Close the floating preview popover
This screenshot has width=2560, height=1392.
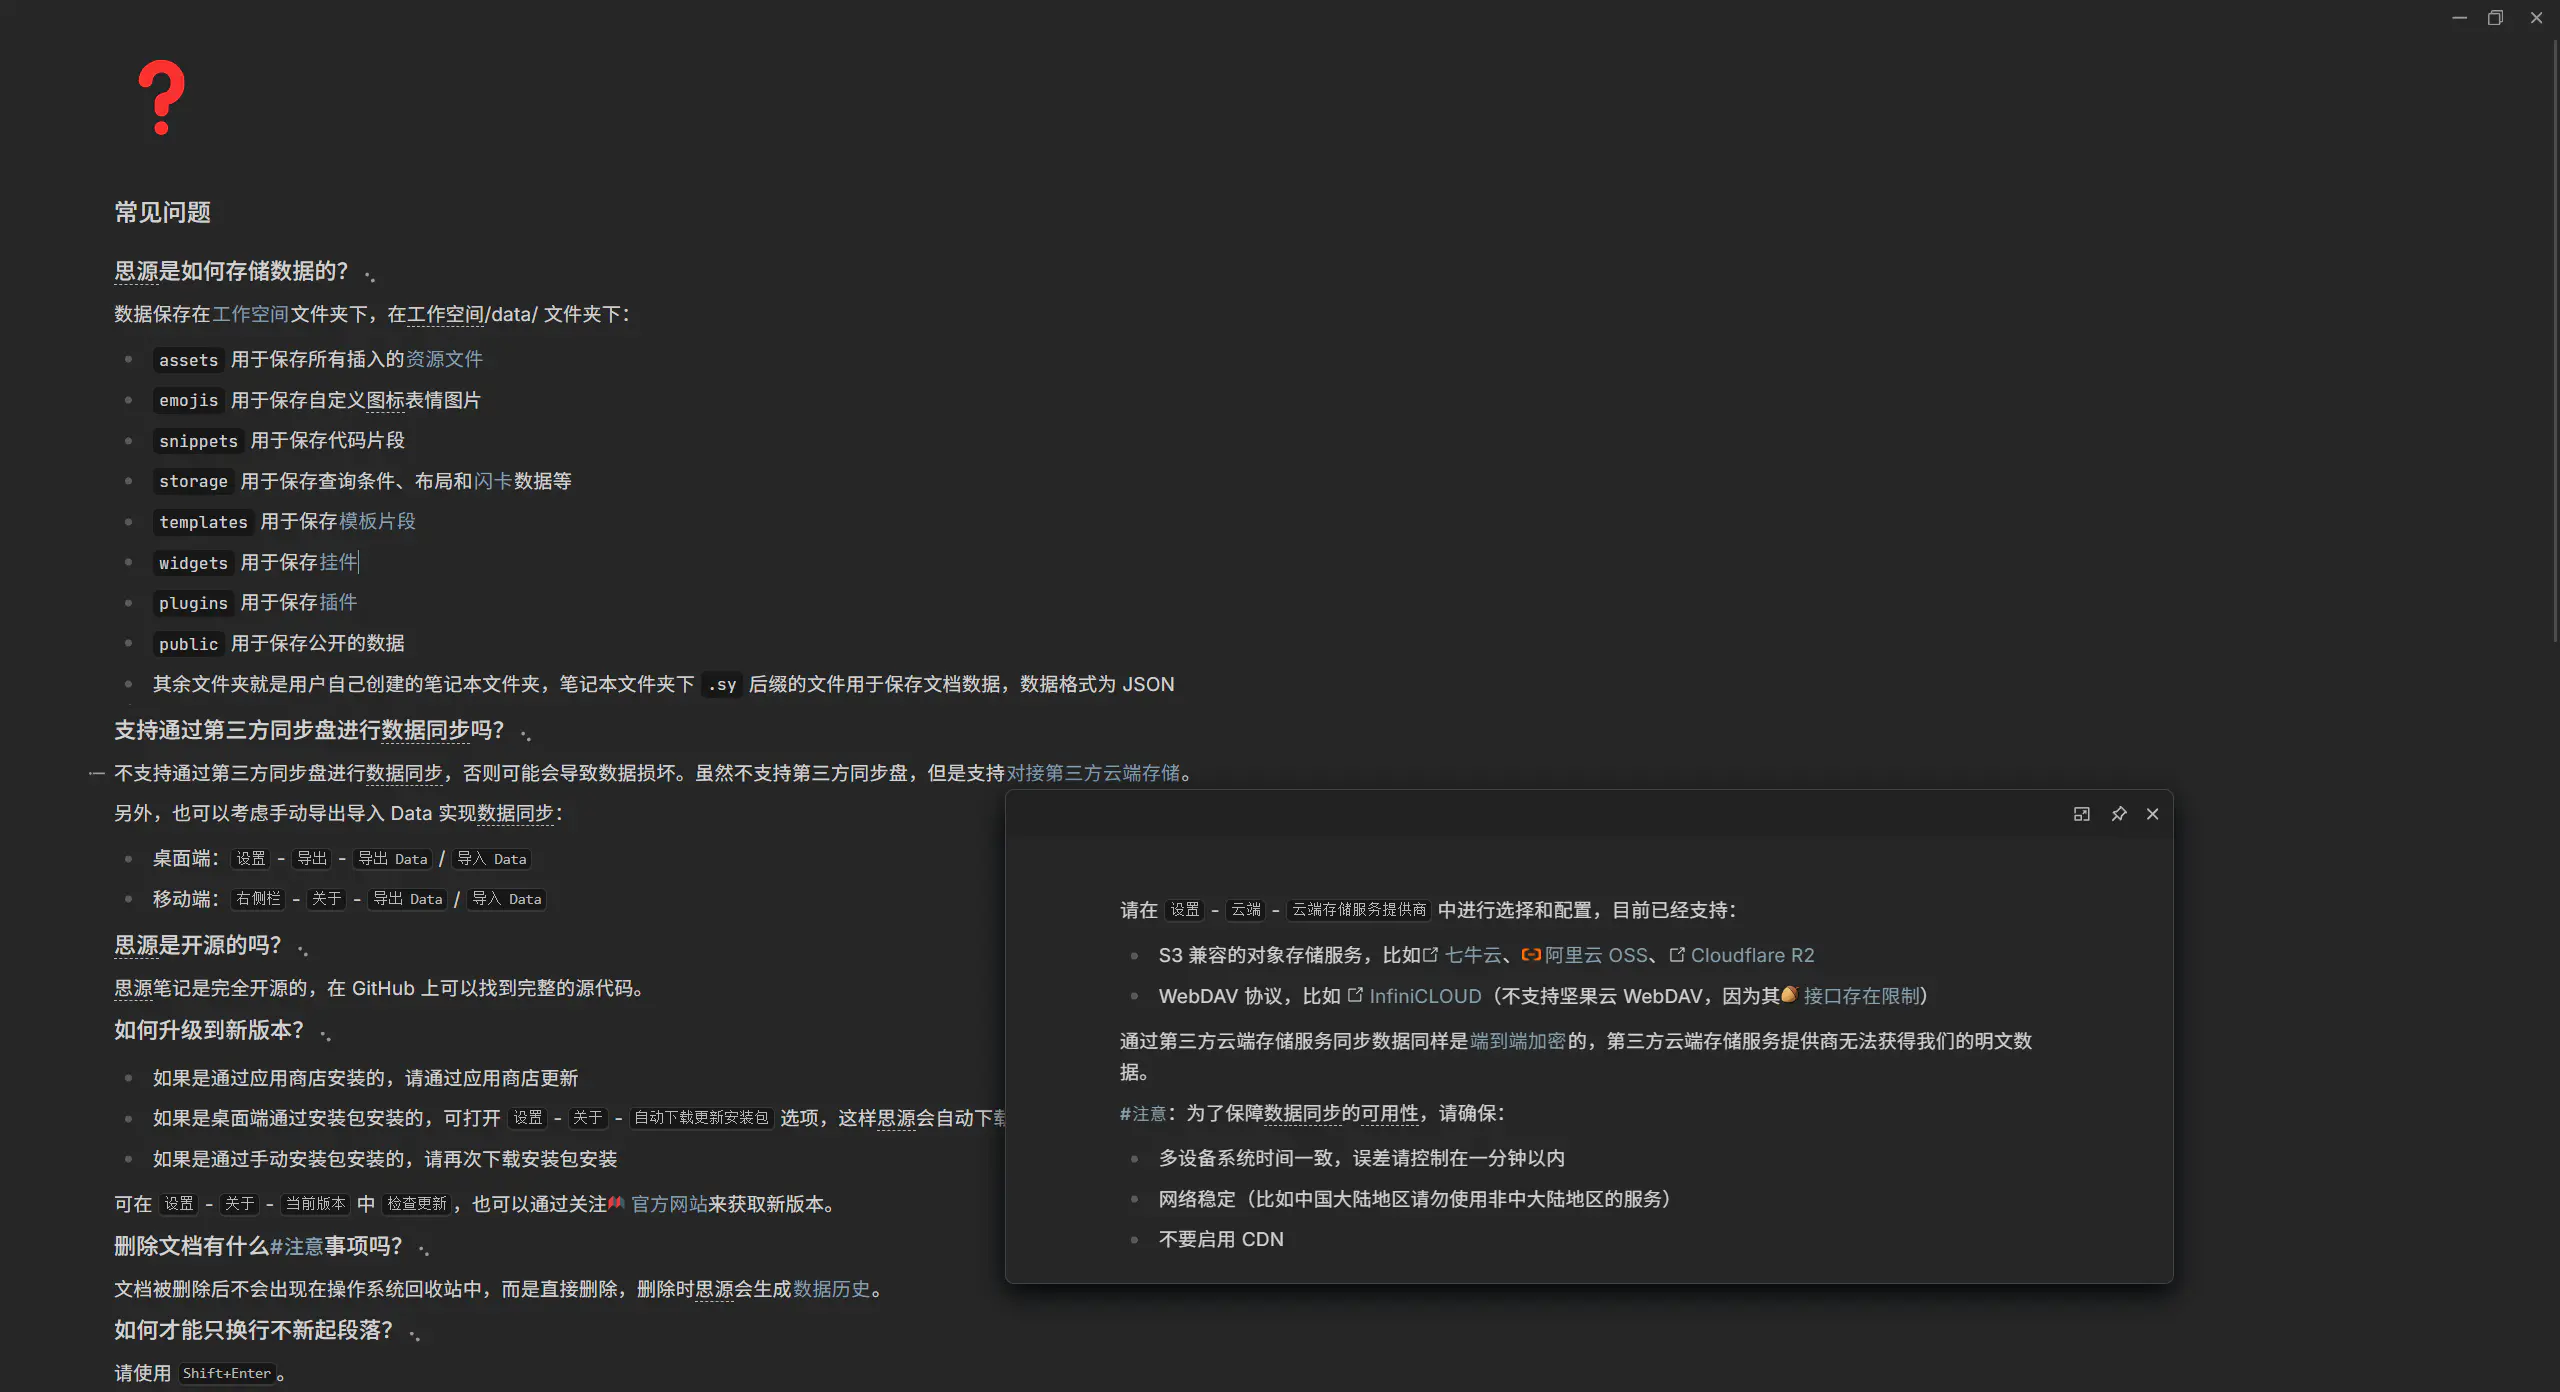click(x=2153, y=814)
